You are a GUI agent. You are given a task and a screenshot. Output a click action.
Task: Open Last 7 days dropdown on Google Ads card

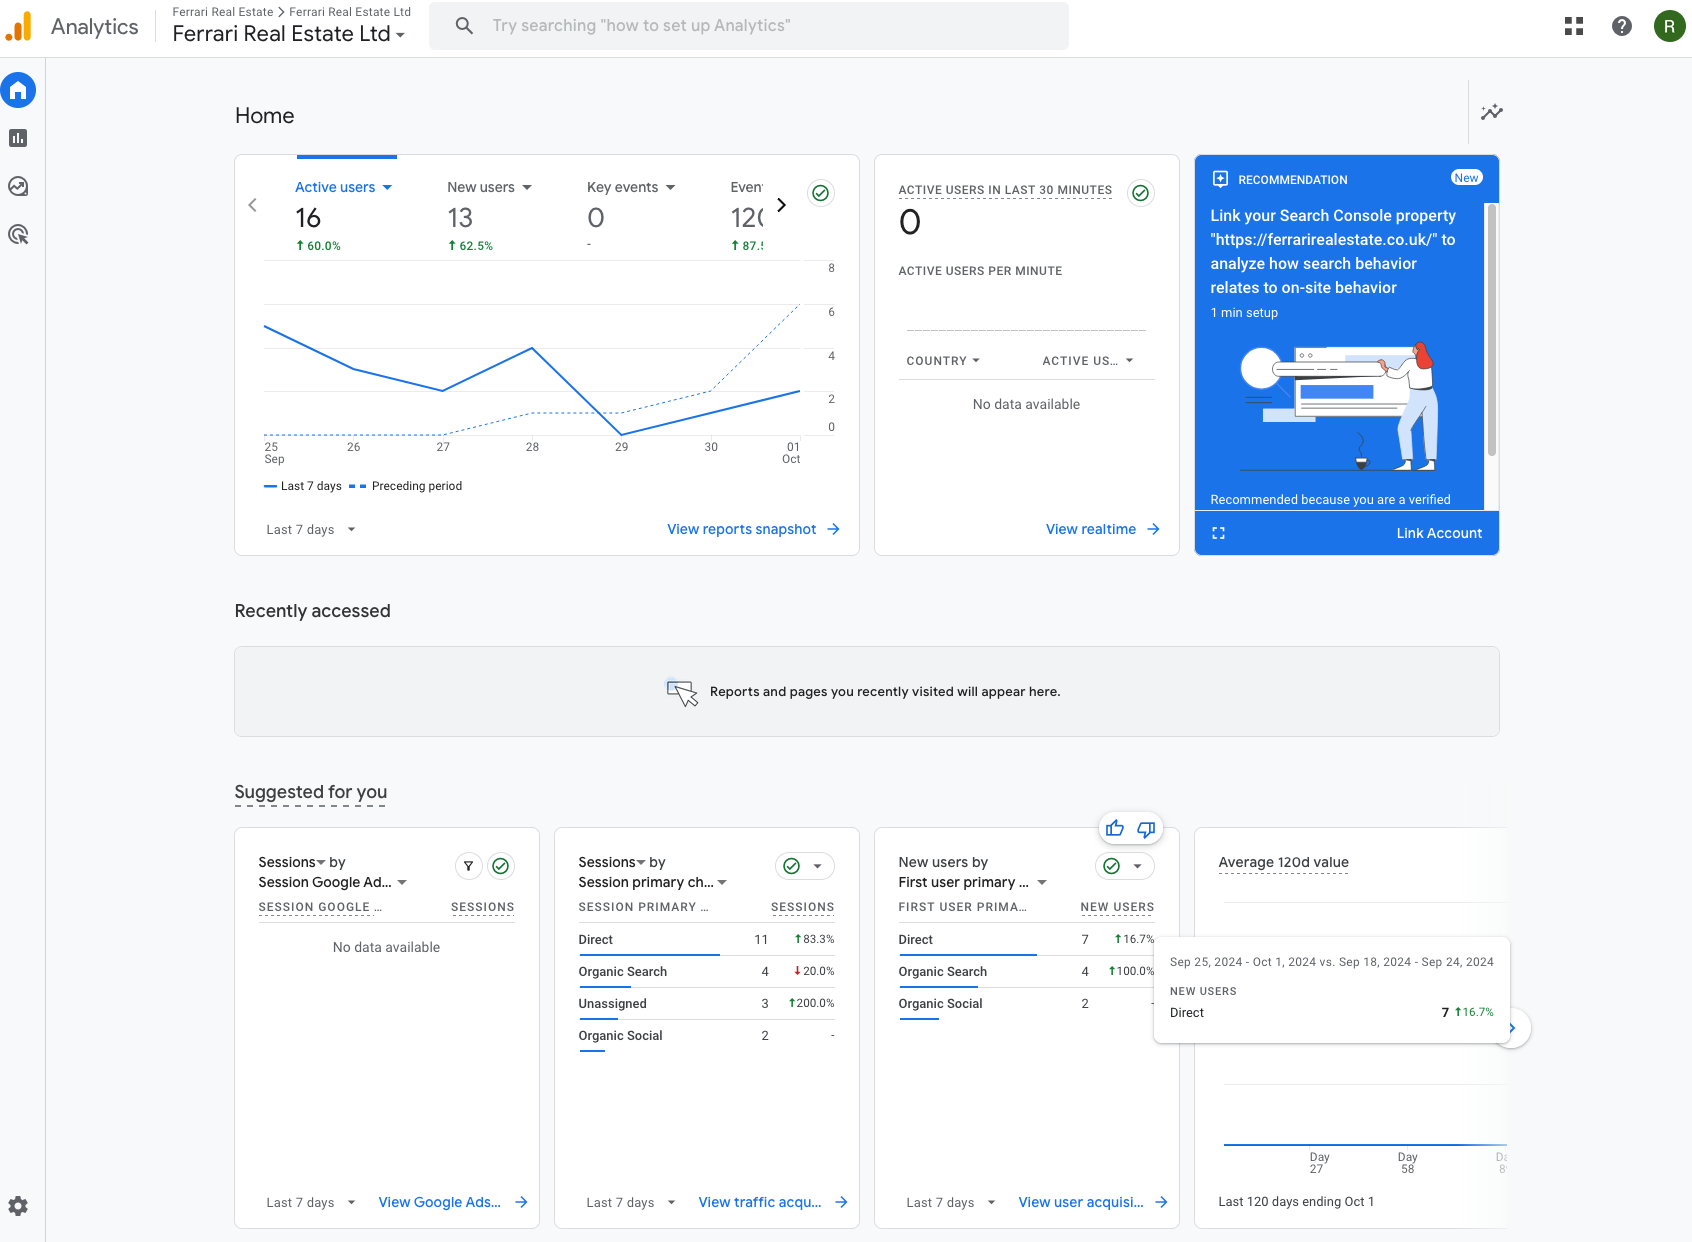click(x=311, y=1202)
